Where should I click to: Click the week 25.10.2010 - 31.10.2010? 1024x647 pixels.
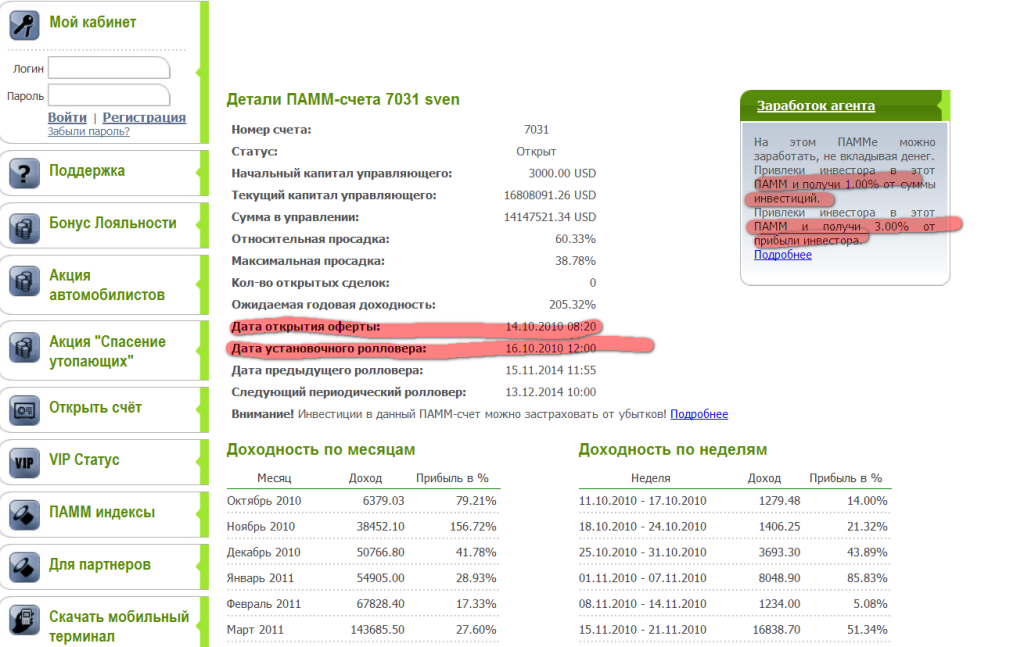point(643,552)
